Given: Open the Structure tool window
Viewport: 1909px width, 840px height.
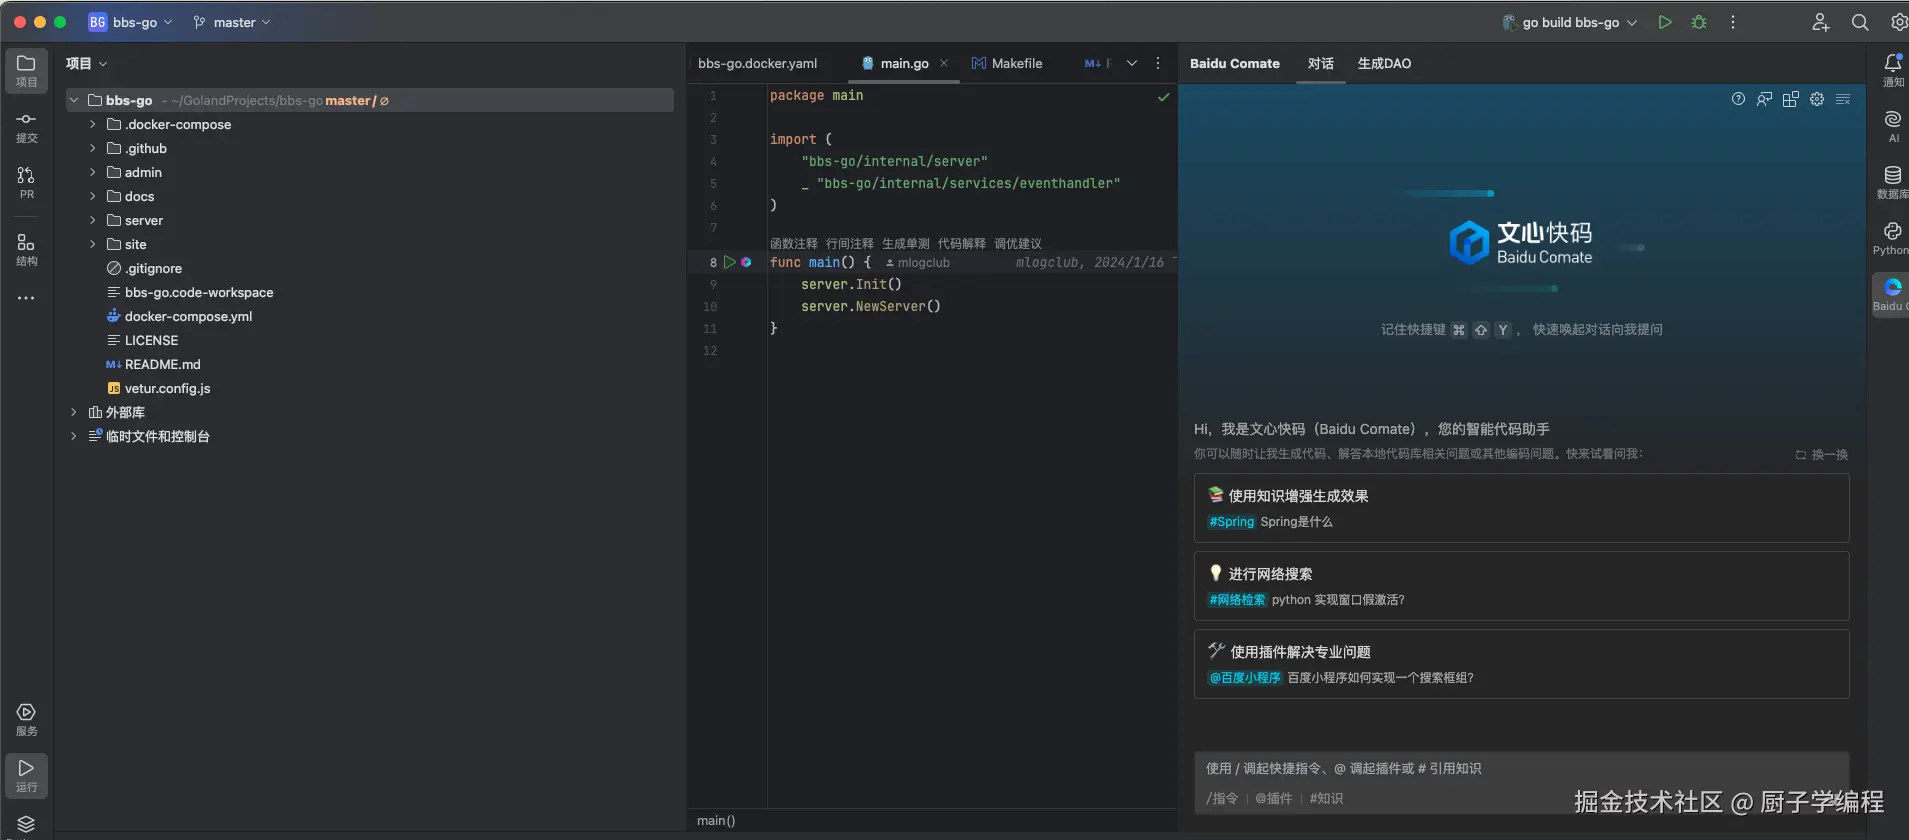Looking at the screenshot, I should click(x=26, y=250).
